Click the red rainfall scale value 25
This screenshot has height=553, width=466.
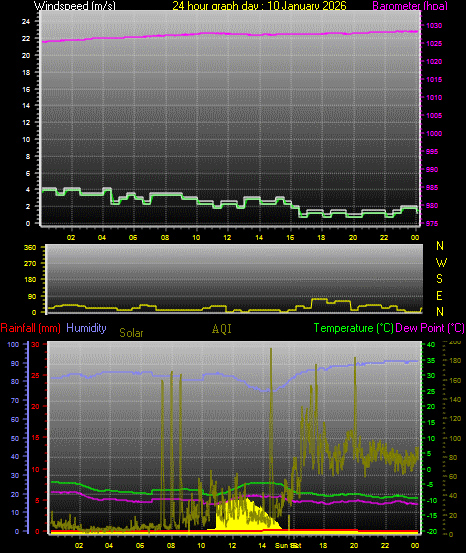(x=35, y=376)
